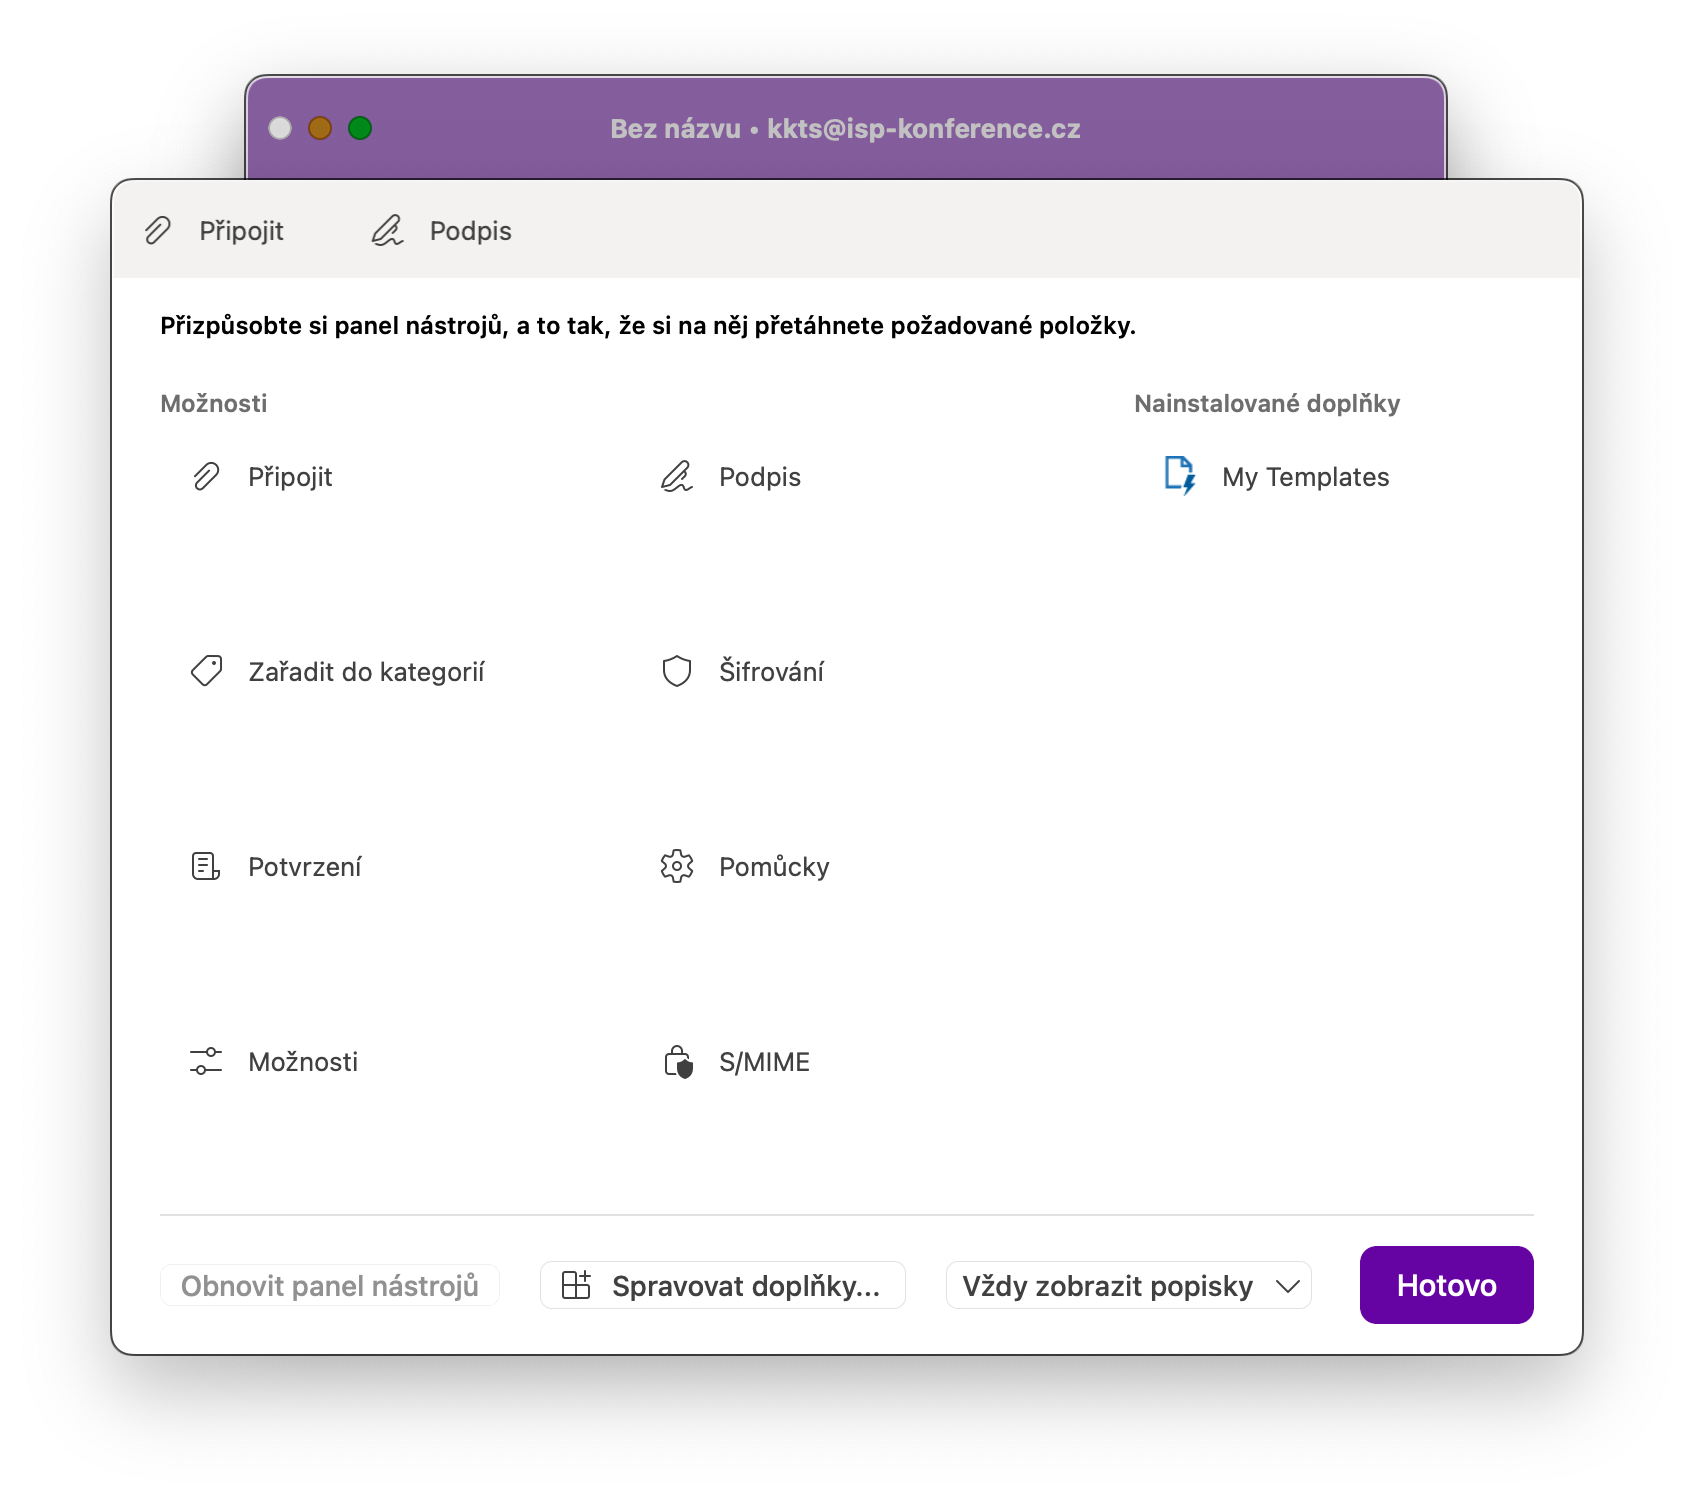This screenshot has height=1502, width=1694.
Task: Click the Podpis label in the toolbar preview
Action: pyautogui.click(x=470, y=231)
